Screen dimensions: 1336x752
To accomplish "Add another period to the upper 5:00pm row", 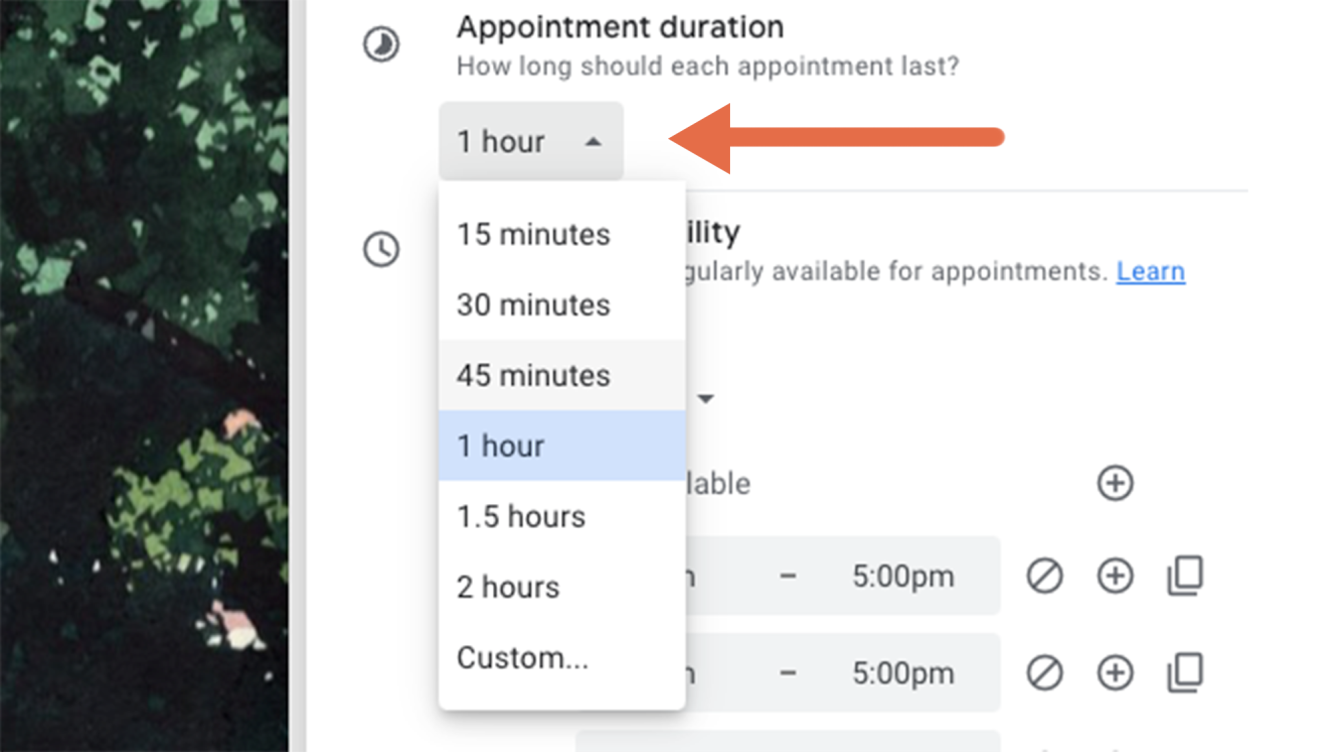I will click(x=1114, y=576).
